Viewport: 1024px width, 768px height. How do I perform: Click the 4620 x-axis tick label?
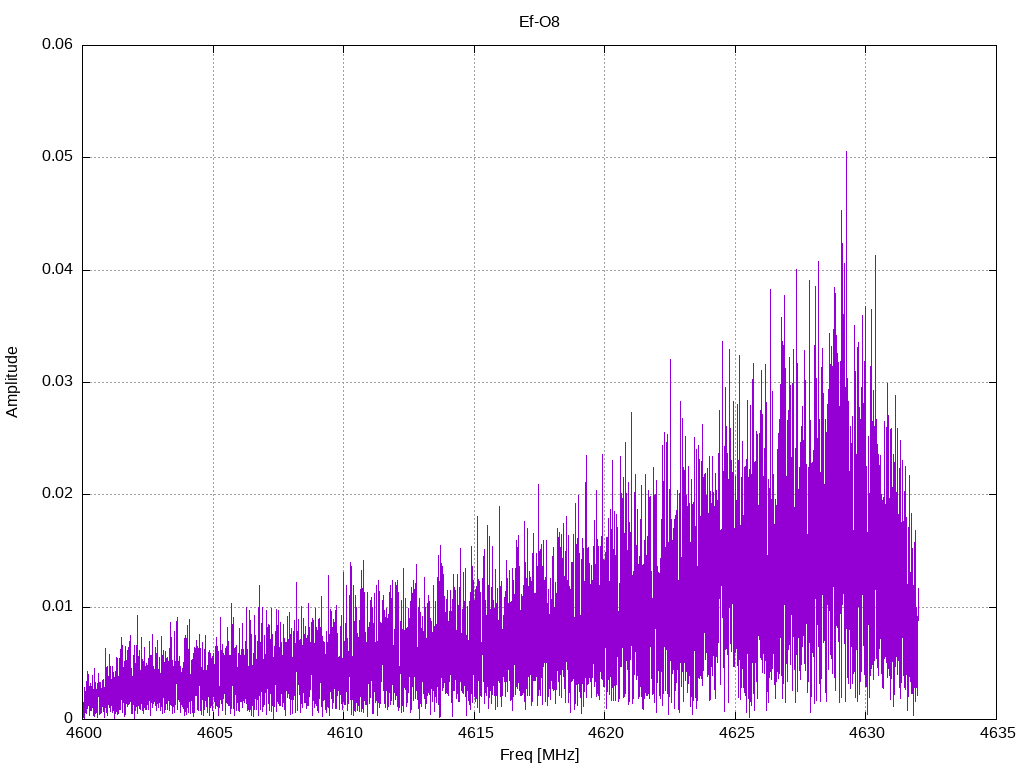coord(605,733)
